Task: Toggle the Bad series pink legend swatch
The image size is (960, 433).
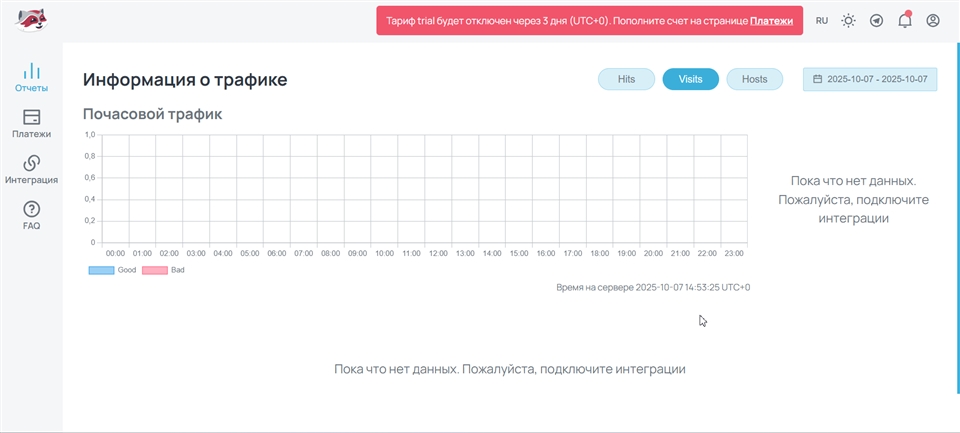Action: click(x=154, y=270)
